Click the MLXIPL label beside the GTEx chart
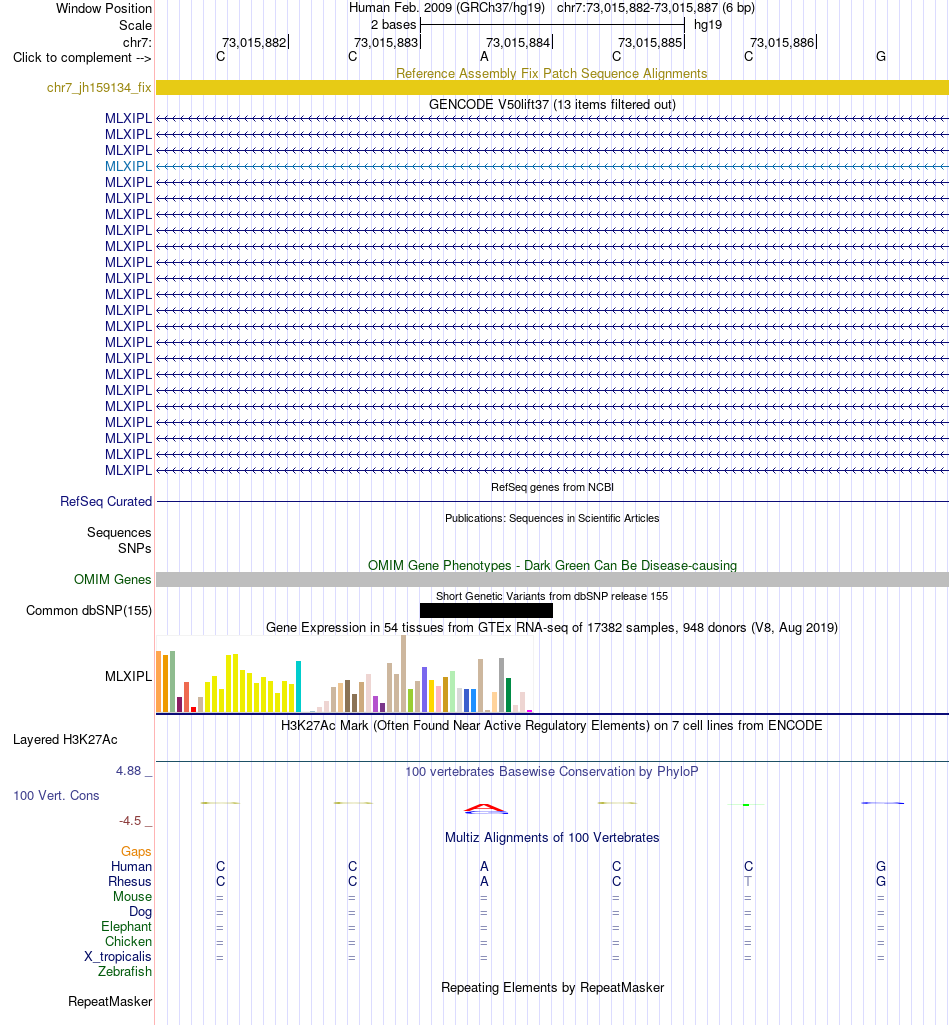 click(128, 677)
